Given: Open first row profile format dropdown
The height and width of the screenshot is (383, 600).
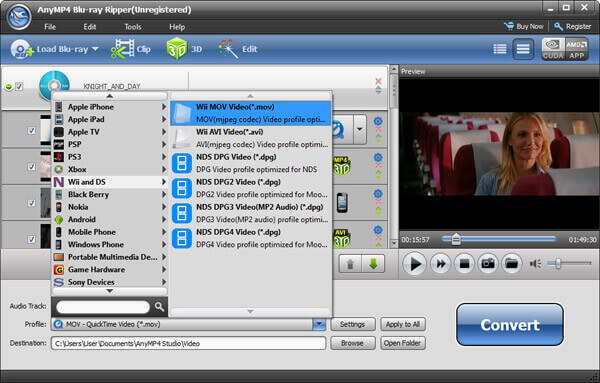Looking at the screenshot, I should point(360,129).
